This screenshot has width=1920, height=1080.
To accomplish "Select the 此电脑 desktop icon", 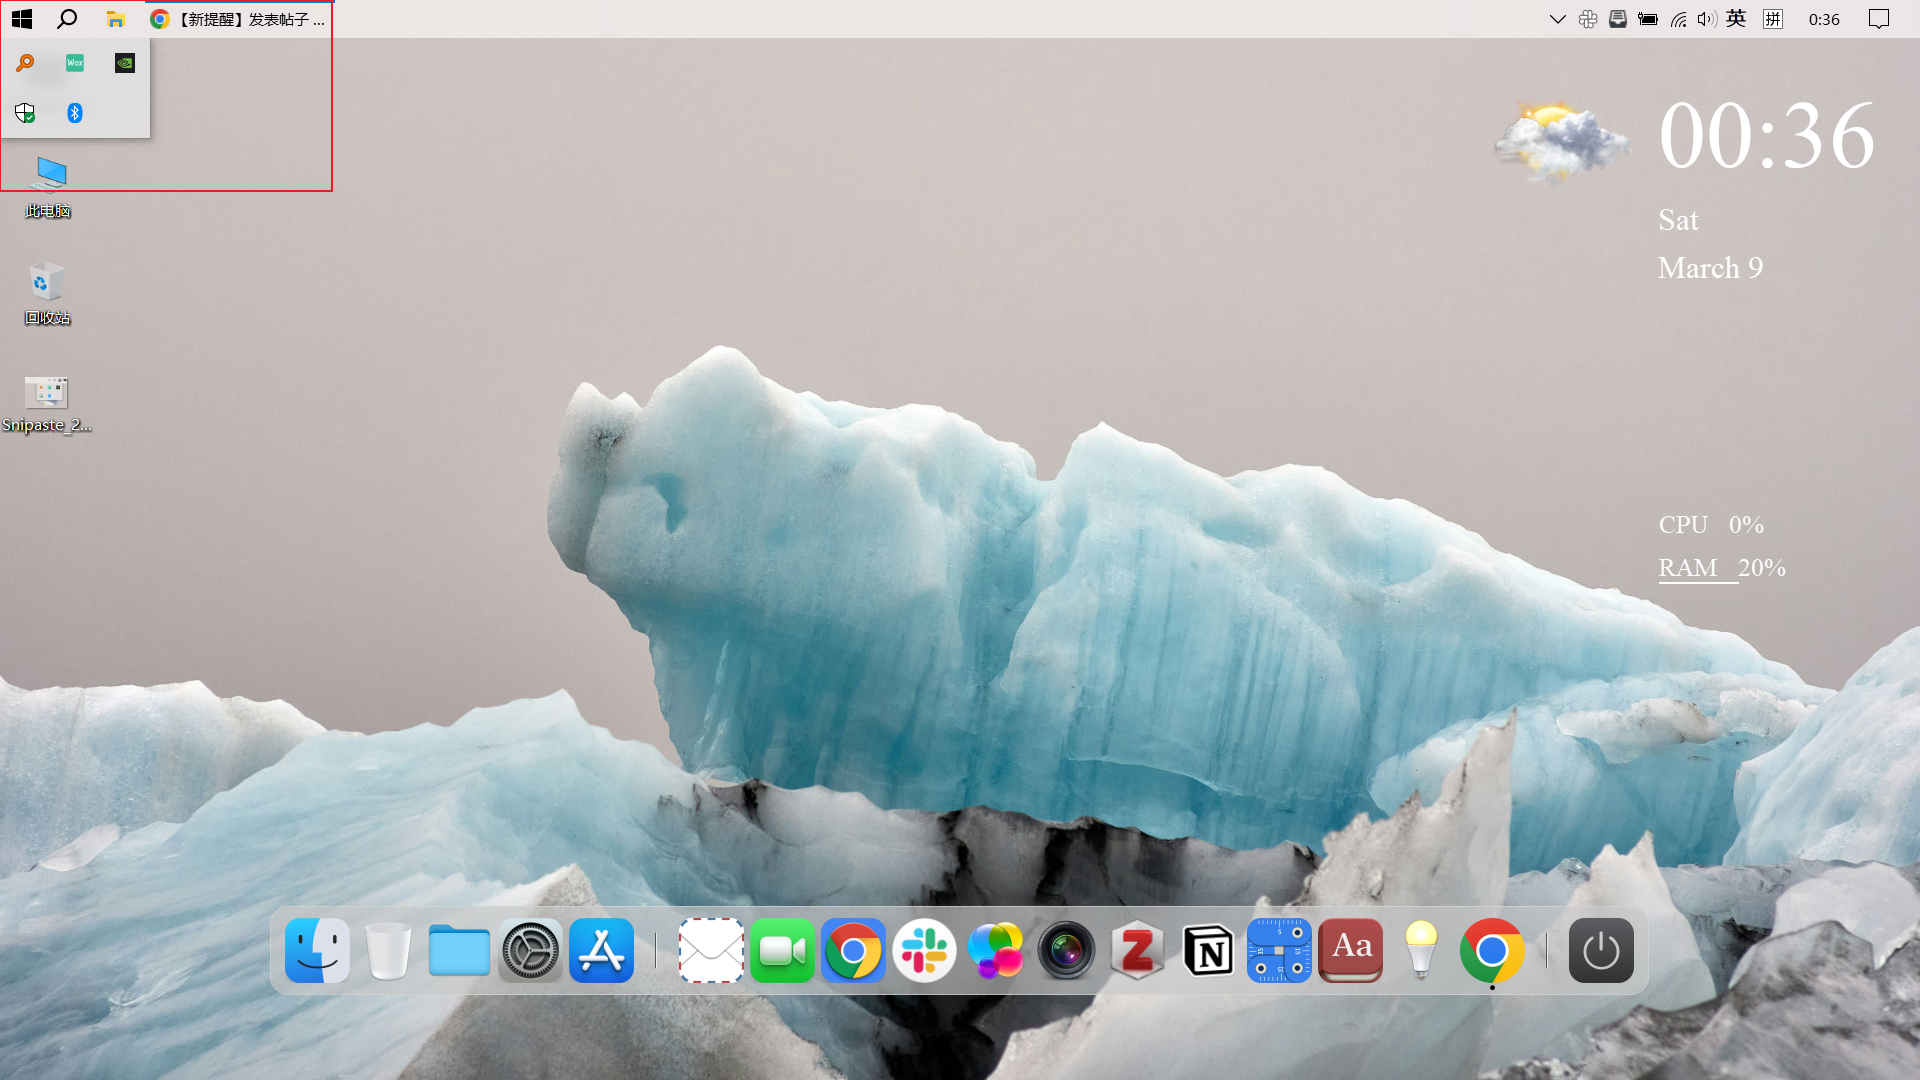I will pos(47,187).
